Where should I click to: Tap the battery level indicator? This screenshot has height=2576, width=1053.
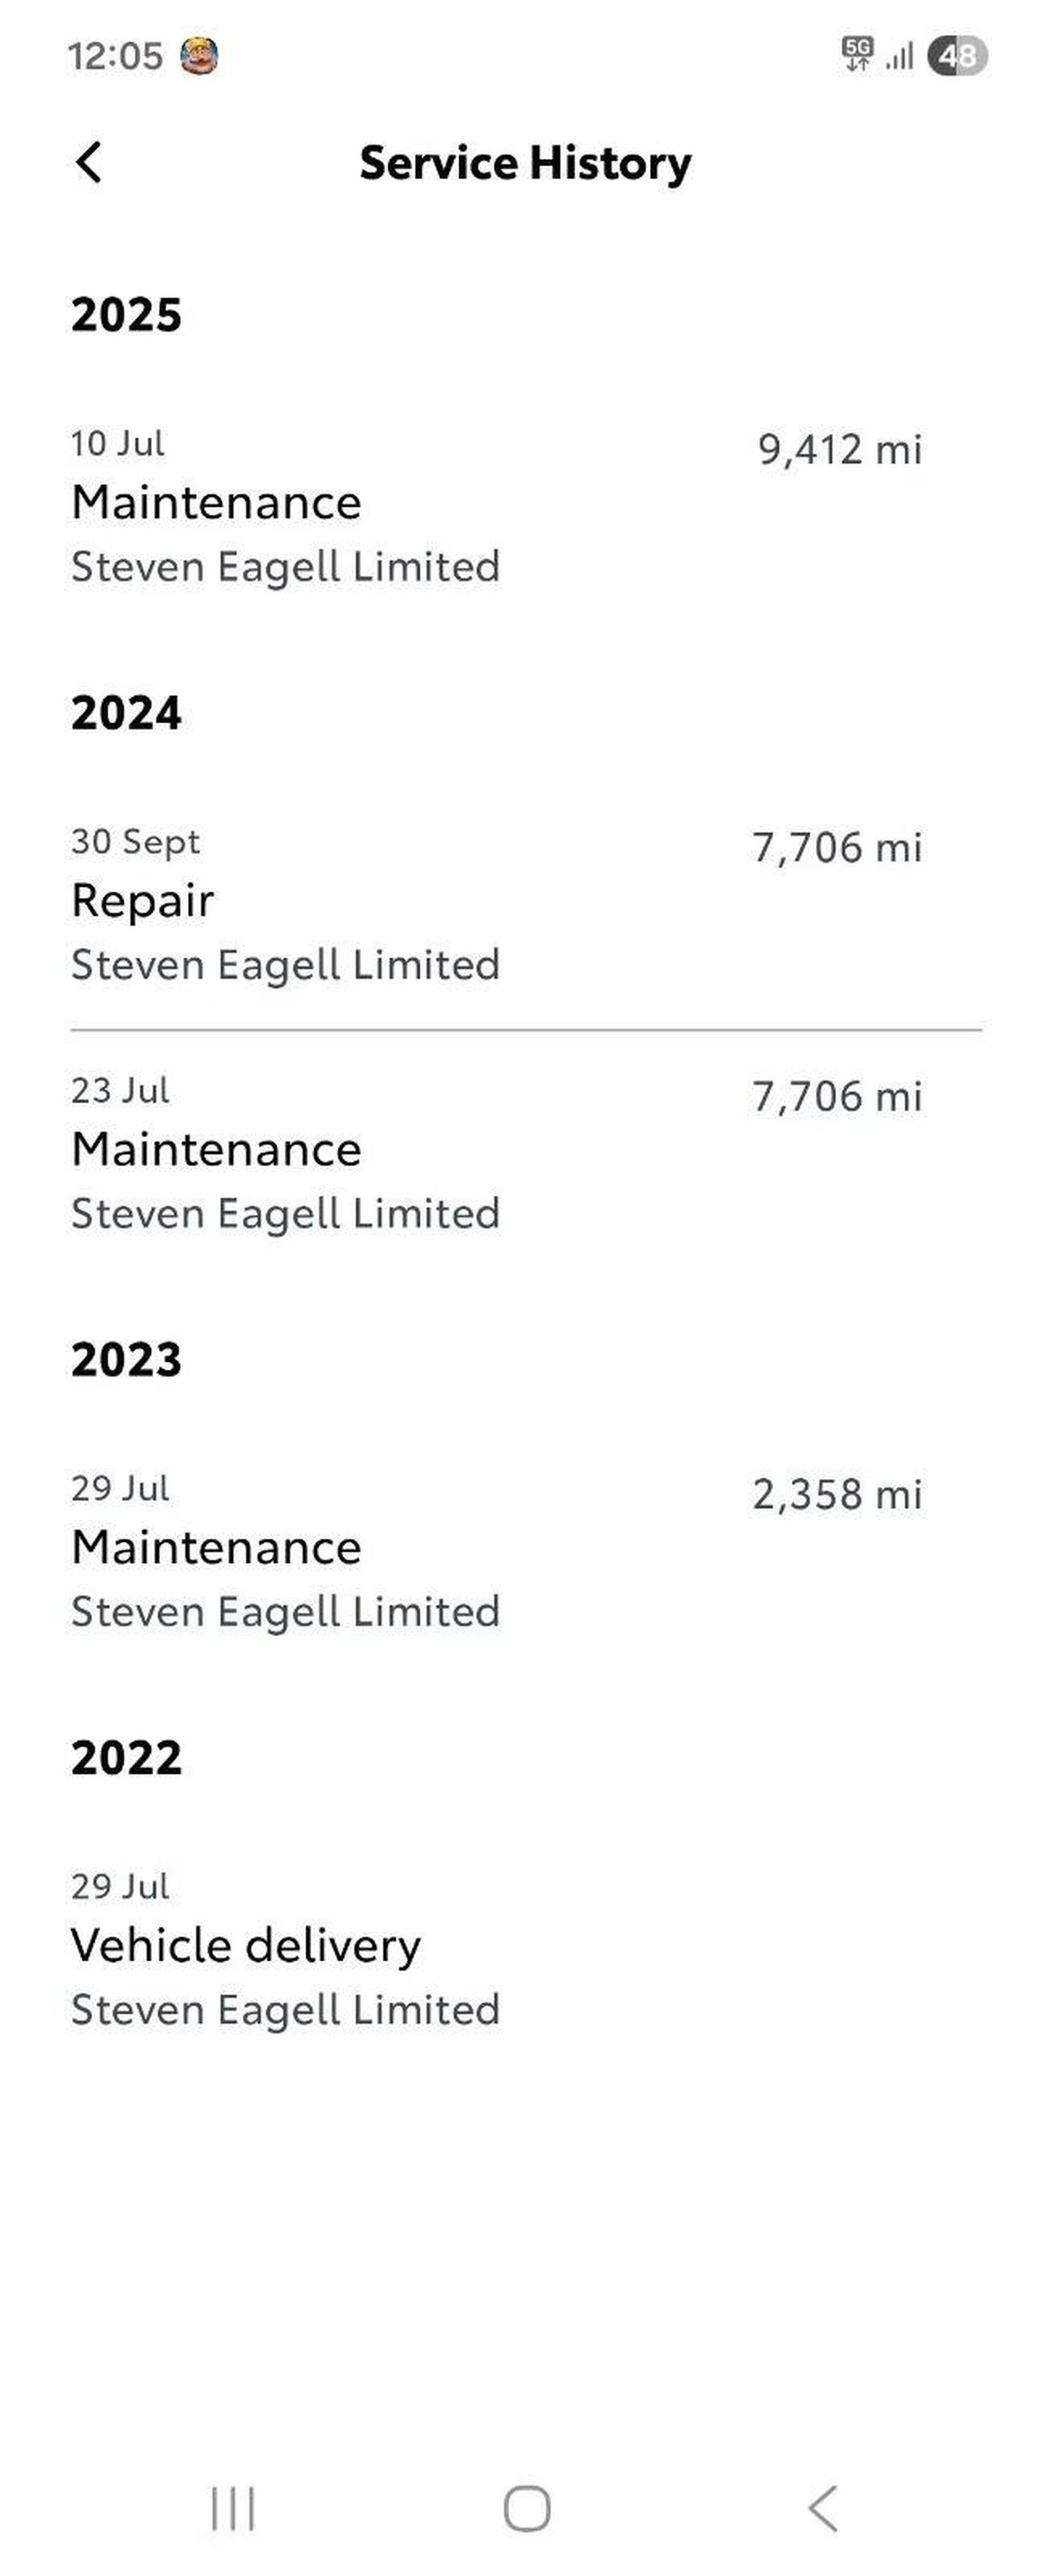pos(957,56)
